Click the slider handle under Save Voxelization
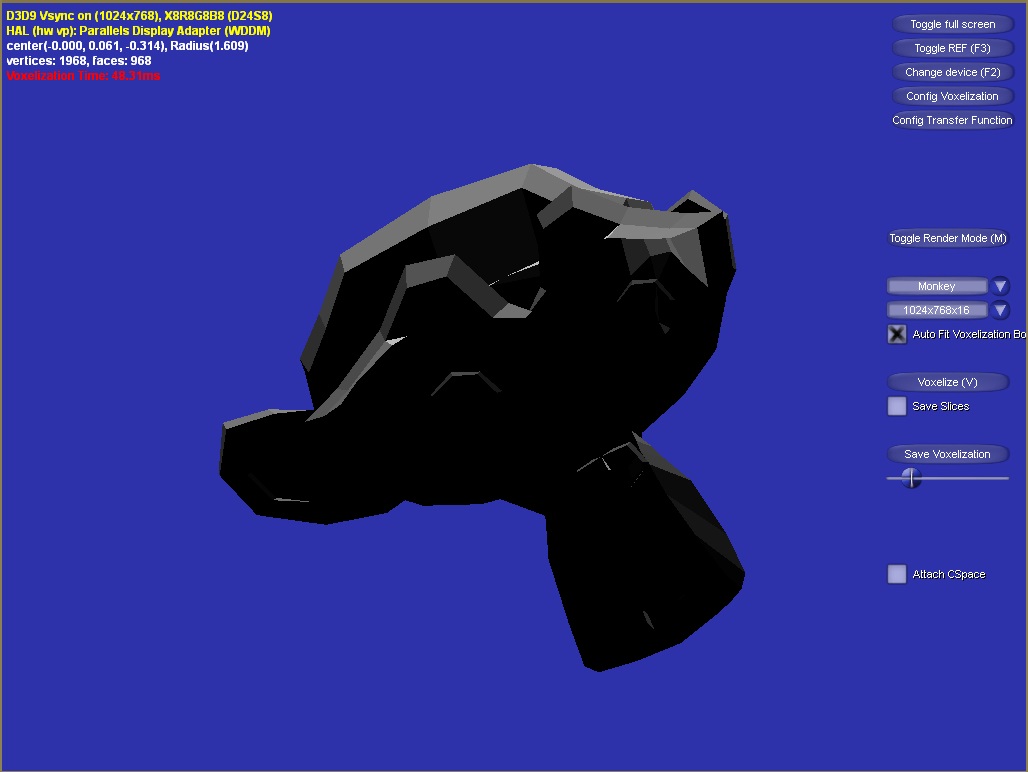 tap(911, 478)
